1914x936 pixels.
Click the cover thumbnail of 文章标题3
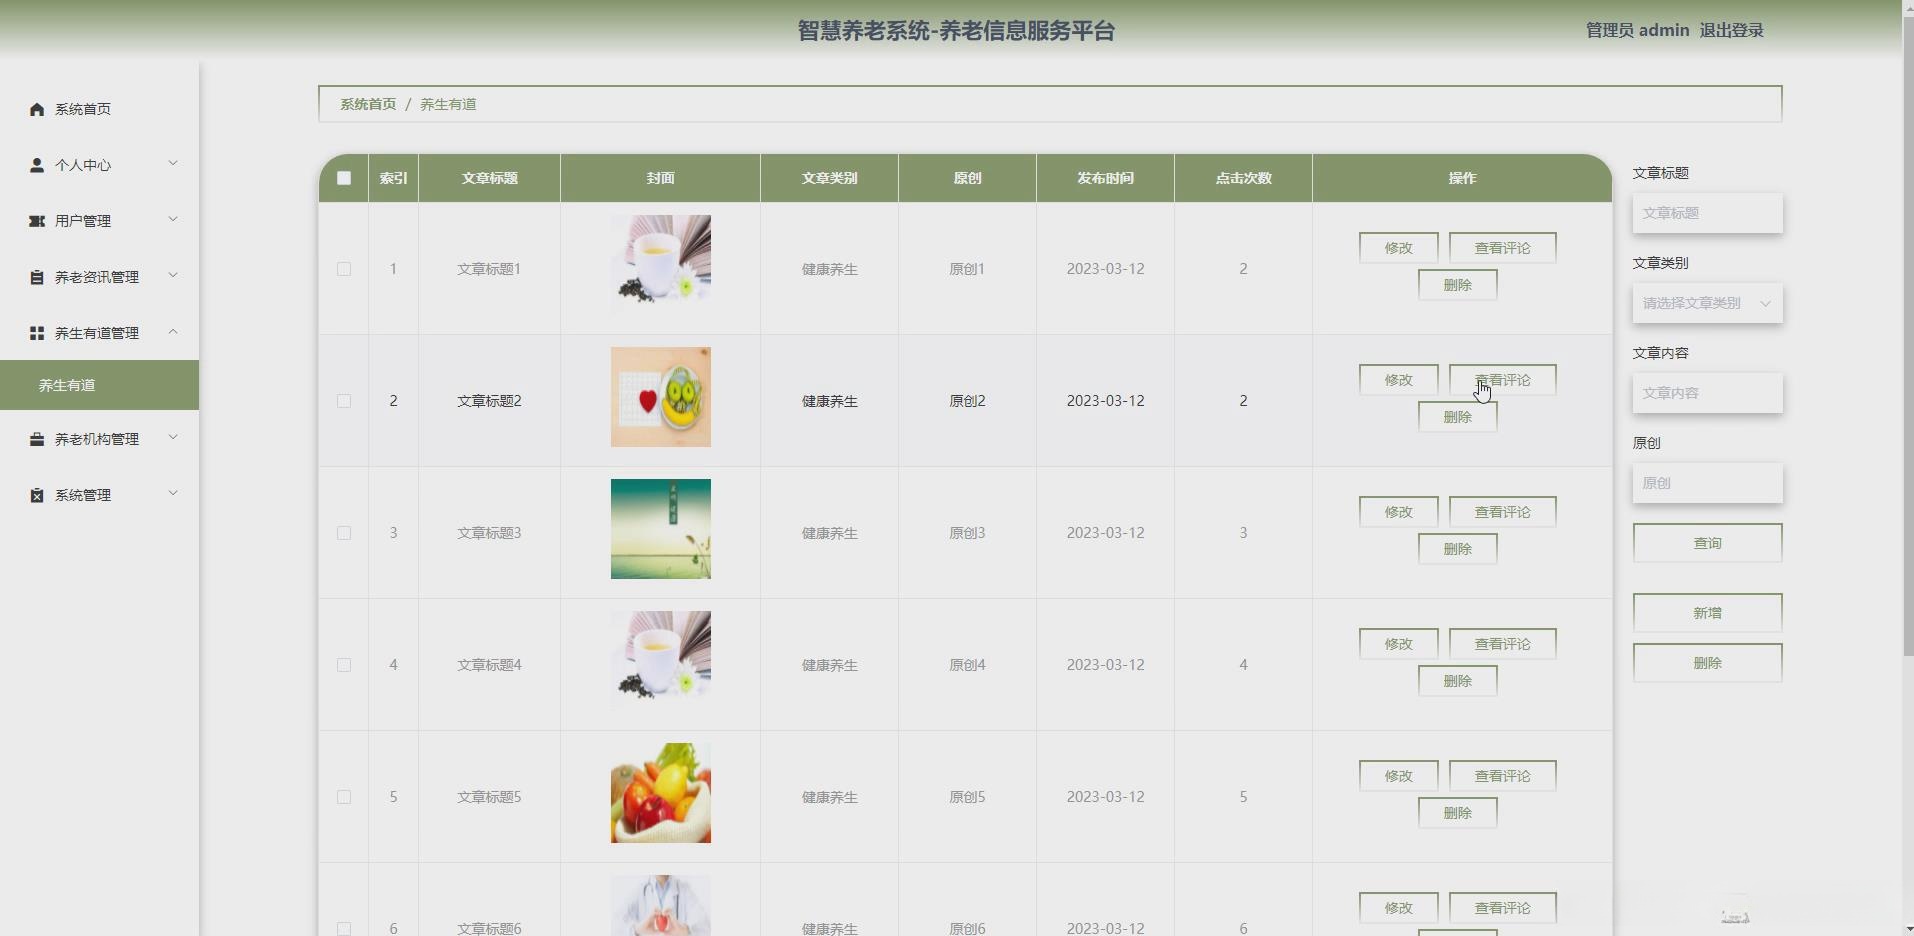click(660, 529)
